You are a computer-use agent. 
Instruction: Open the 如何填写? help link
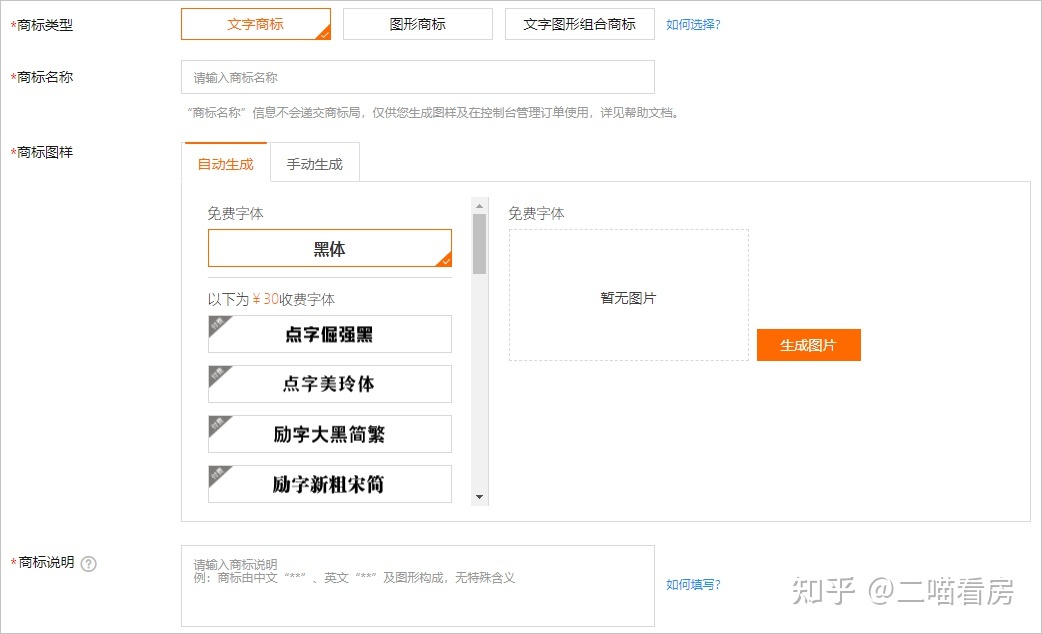click(693, 584)
